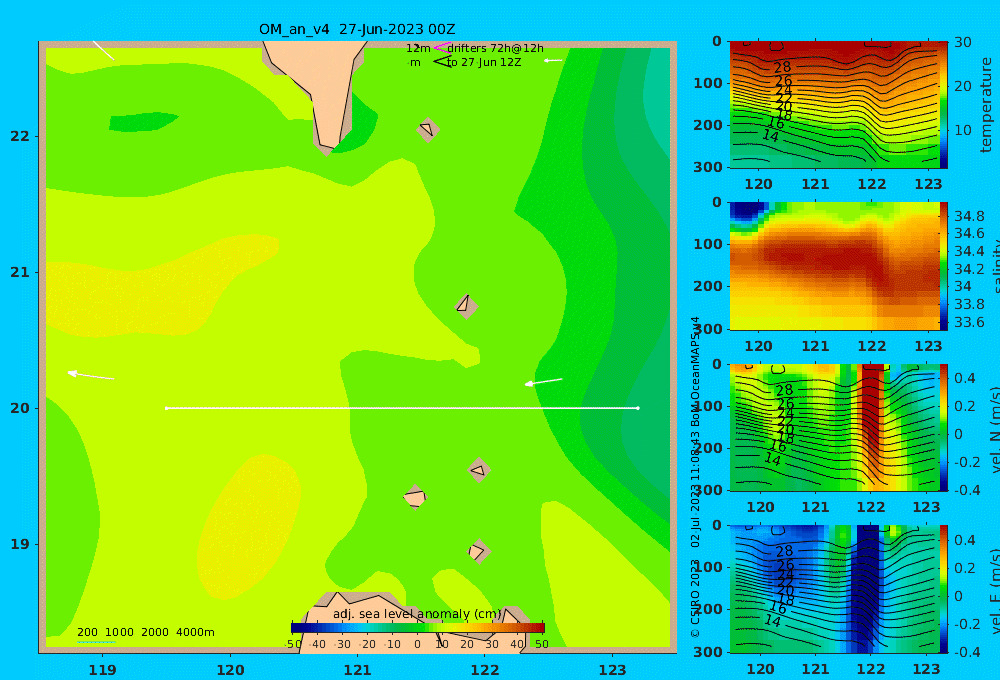The height and width of the screenshot is (680, 1000).
Task: Click the east endpoint of the transect line
Action: [638, 408]
